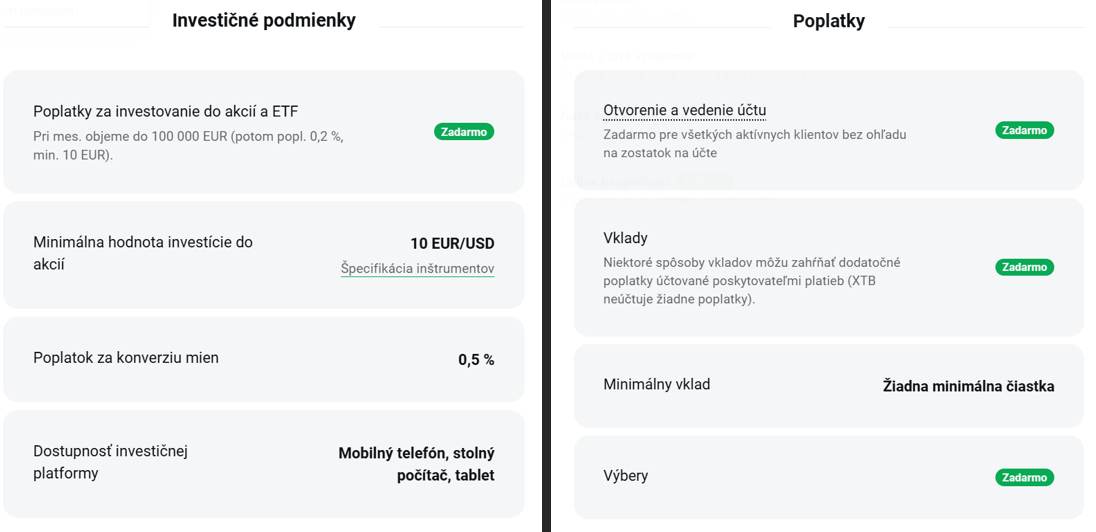Image resolution: width=1096 pixels, height=532 pixels.
Task: Select the Mobilný telefón, stolný počítač, tablet text
Action: point(417,464)
